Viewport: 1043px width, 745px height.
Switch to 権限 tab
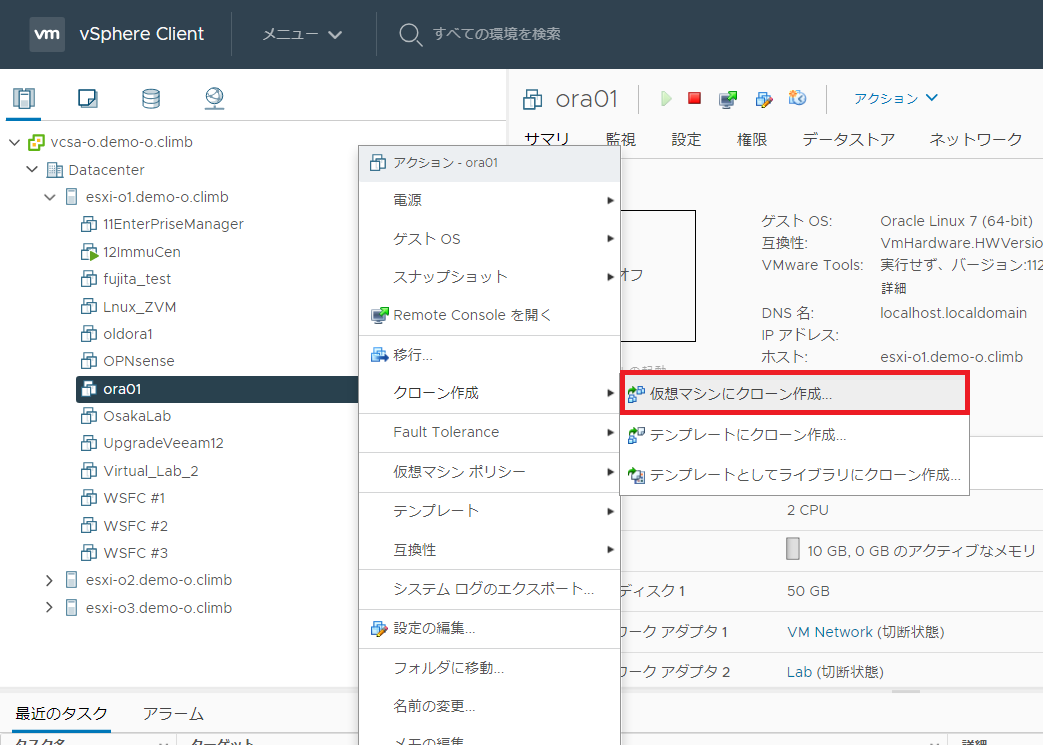pyautogui.click(x=752, y=140)
